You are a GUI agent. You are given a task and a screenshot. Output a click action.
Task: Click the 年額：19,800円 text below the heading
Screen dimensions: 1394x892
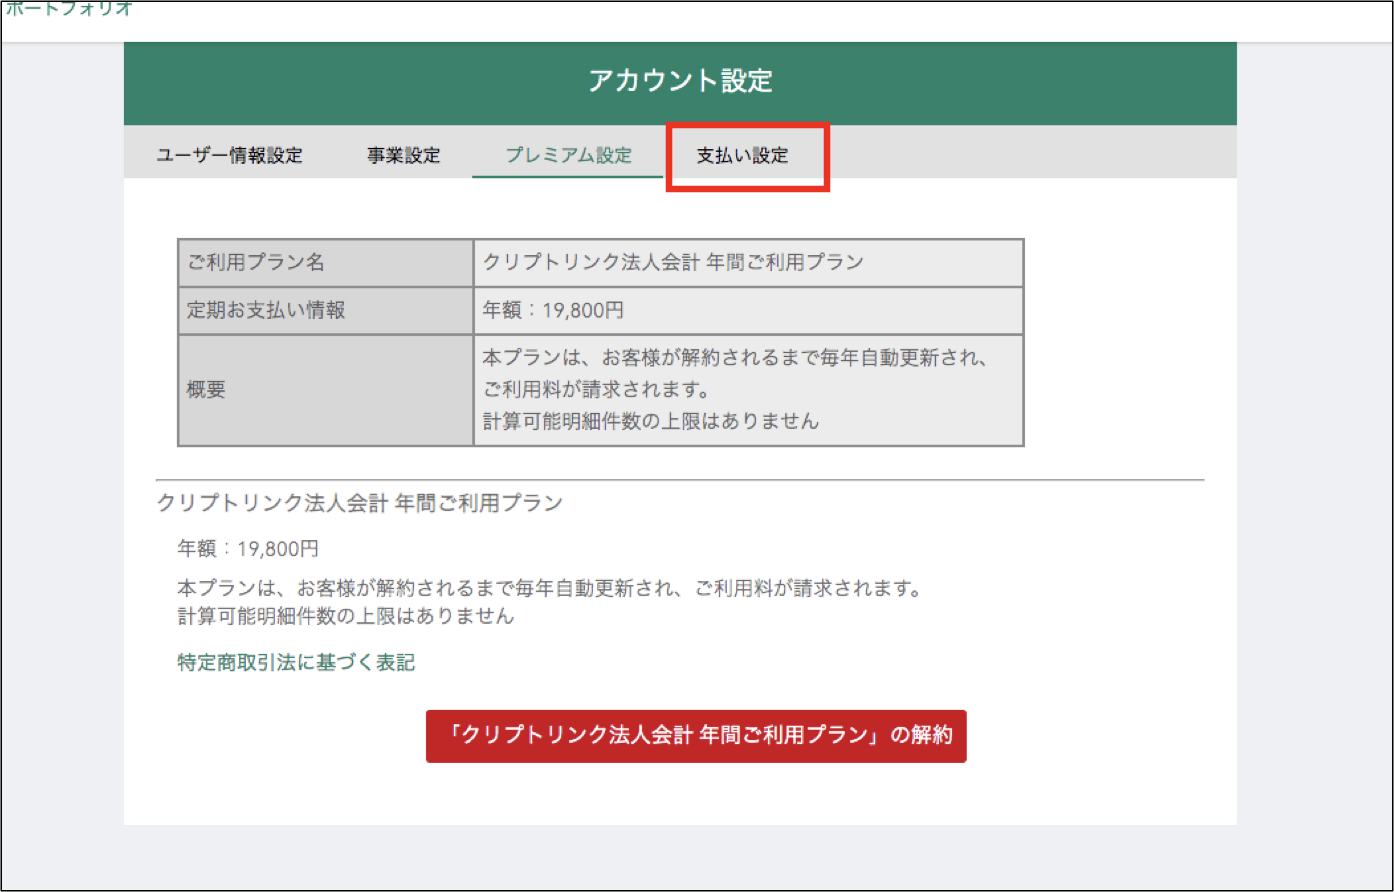click(x=248, y=549)
